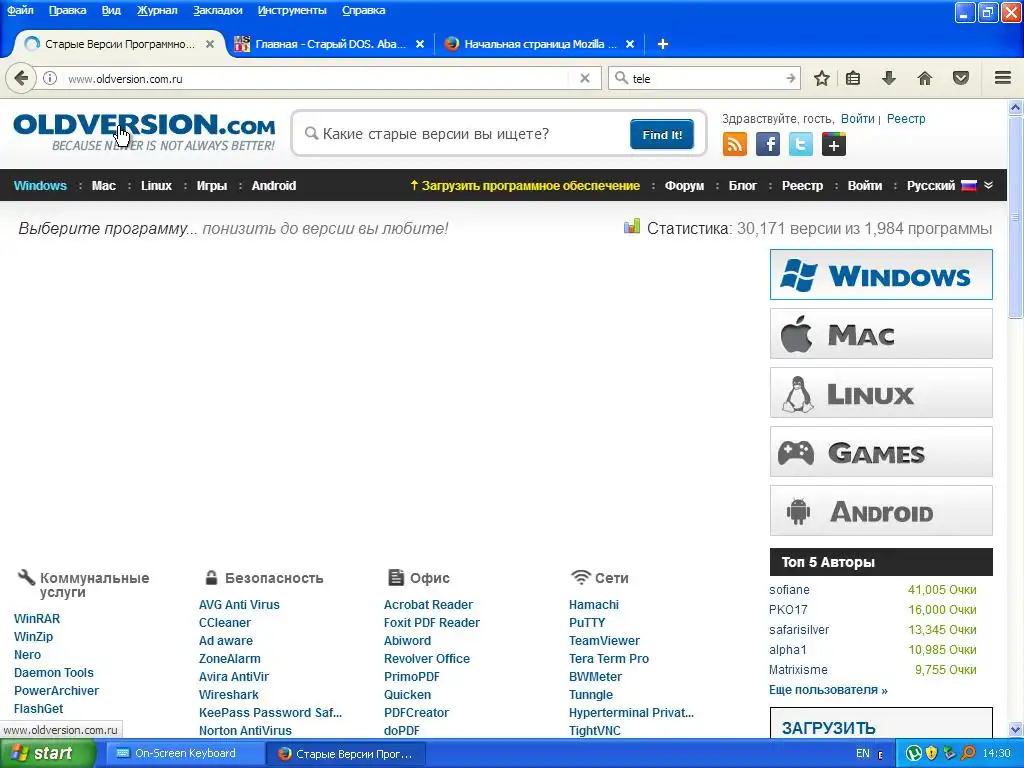Open the EN language indicator in taskbar
Image resolution: width=1024 pixels, height=768 pixels.
862,754
